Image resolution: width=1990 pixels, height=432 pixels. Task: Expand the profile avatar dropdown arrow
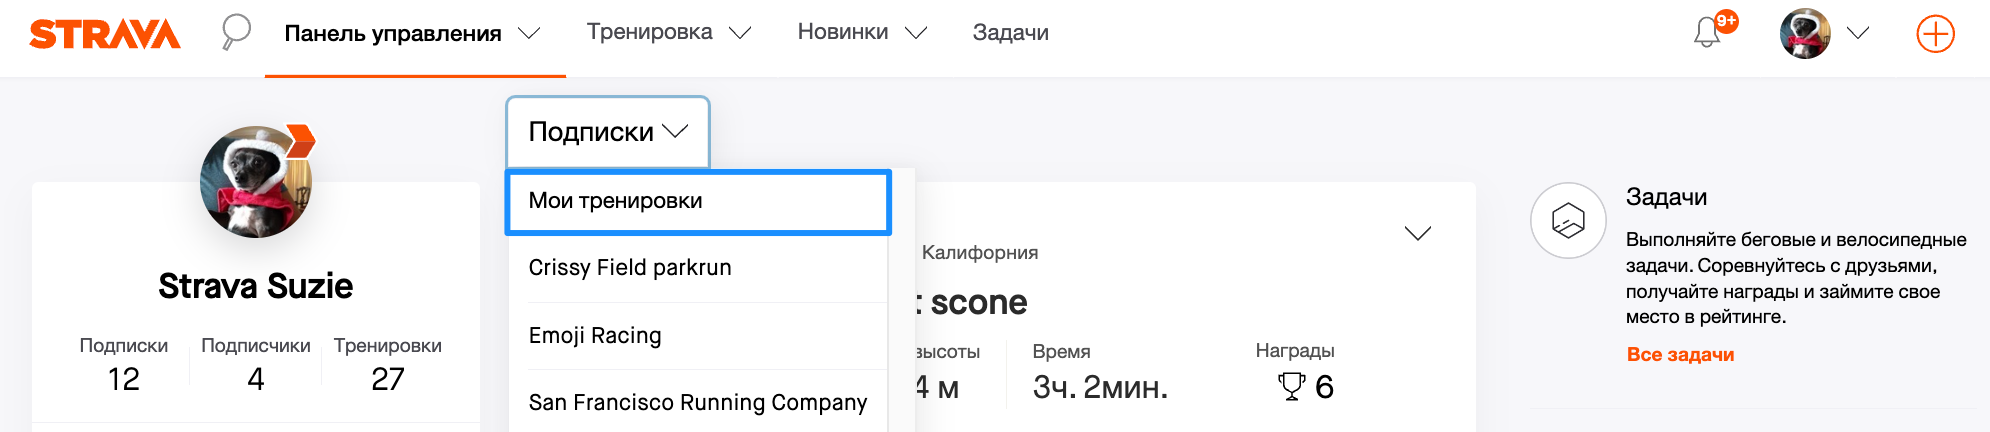1858,33
